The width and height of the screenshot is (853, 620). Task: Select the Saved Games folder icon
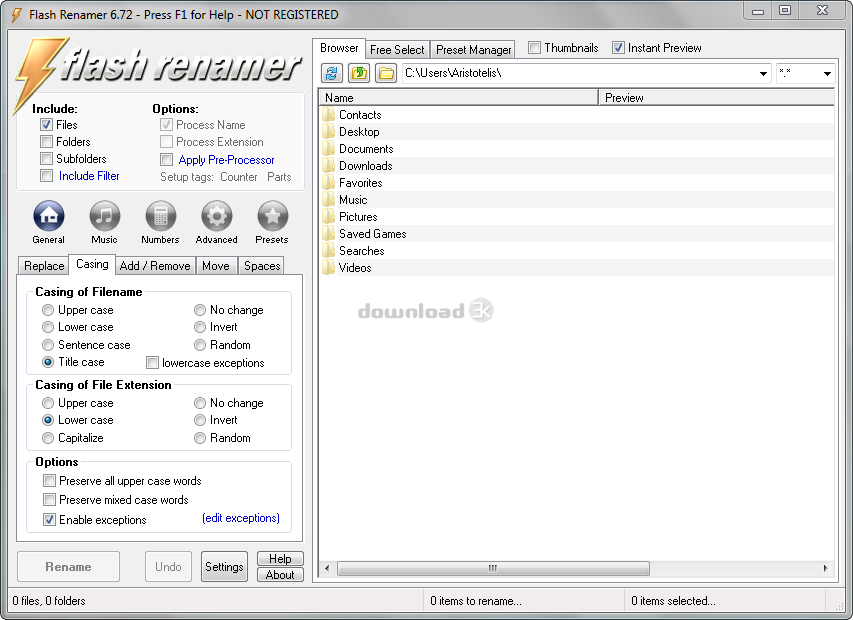click(328, 233)
